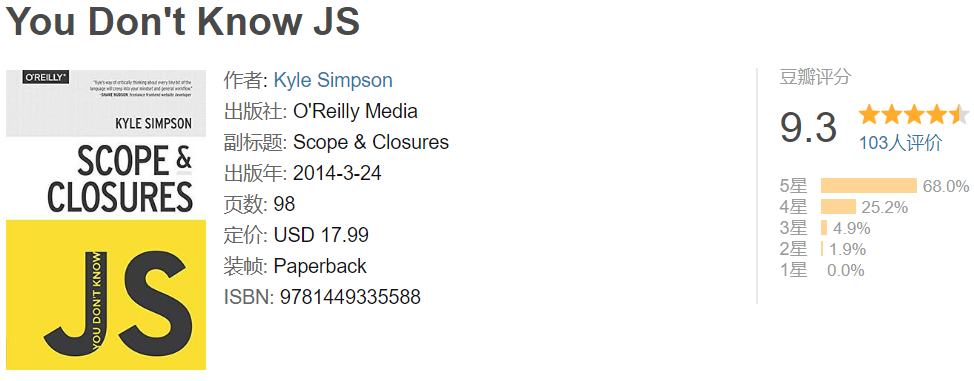Click the 68.0% five-star percentage

click(946, 186)
